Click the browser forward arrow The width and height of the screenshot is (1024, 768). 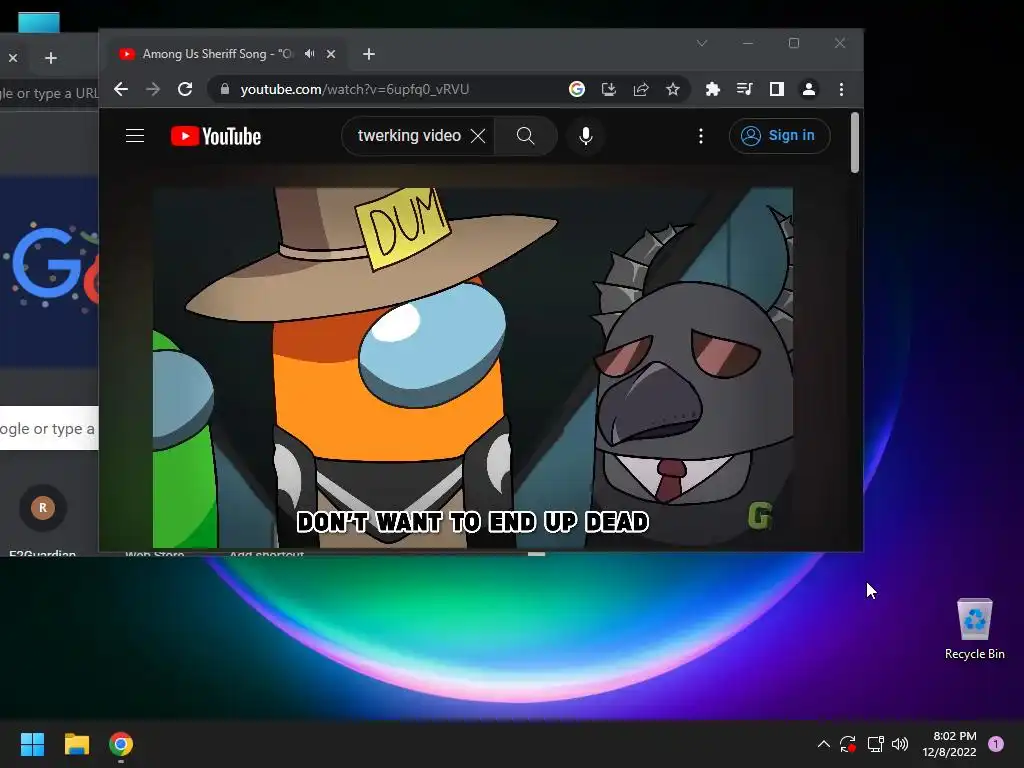coord(153,89)
